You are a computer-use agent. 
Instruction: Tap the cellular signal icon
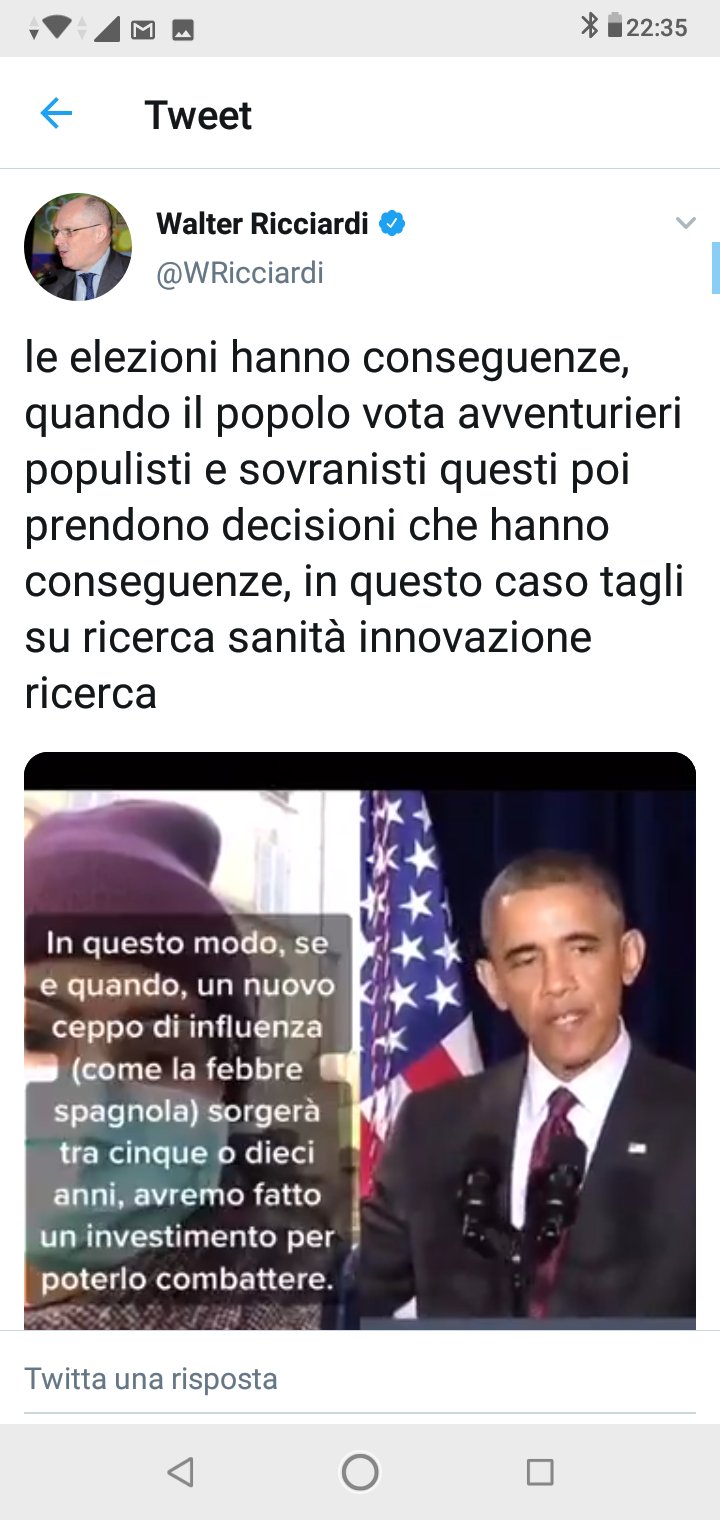coord(106,28)
